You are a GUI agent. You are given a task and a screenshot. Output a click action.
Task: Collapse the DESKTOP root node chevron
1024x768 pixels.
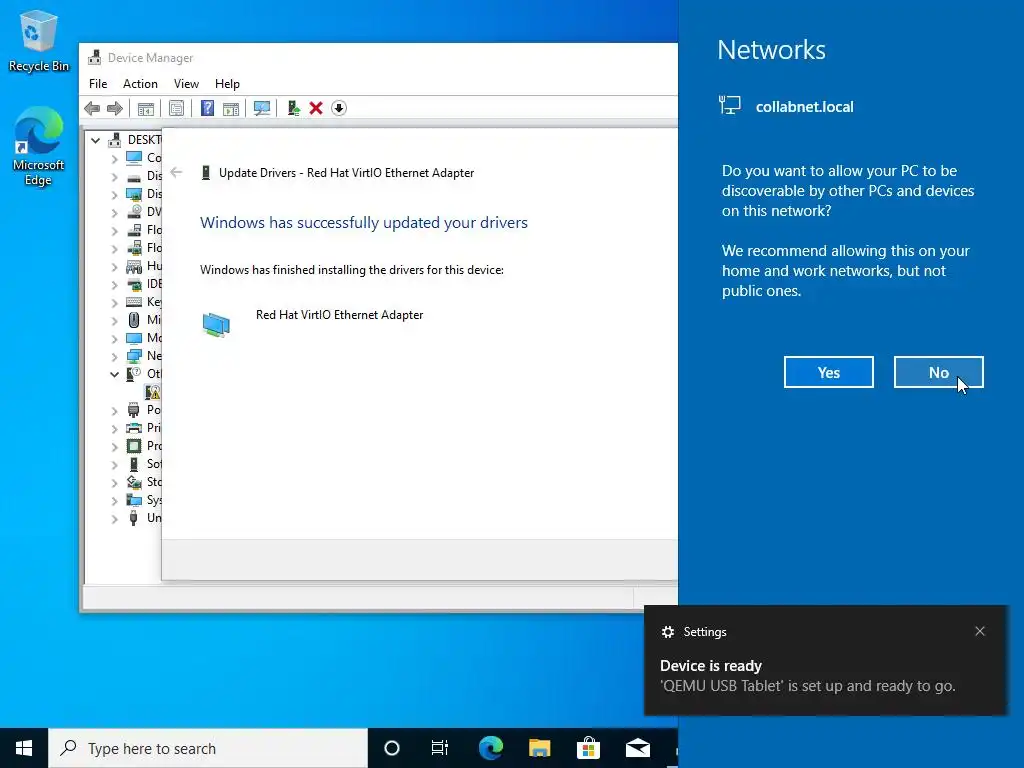tap(95, 140)
